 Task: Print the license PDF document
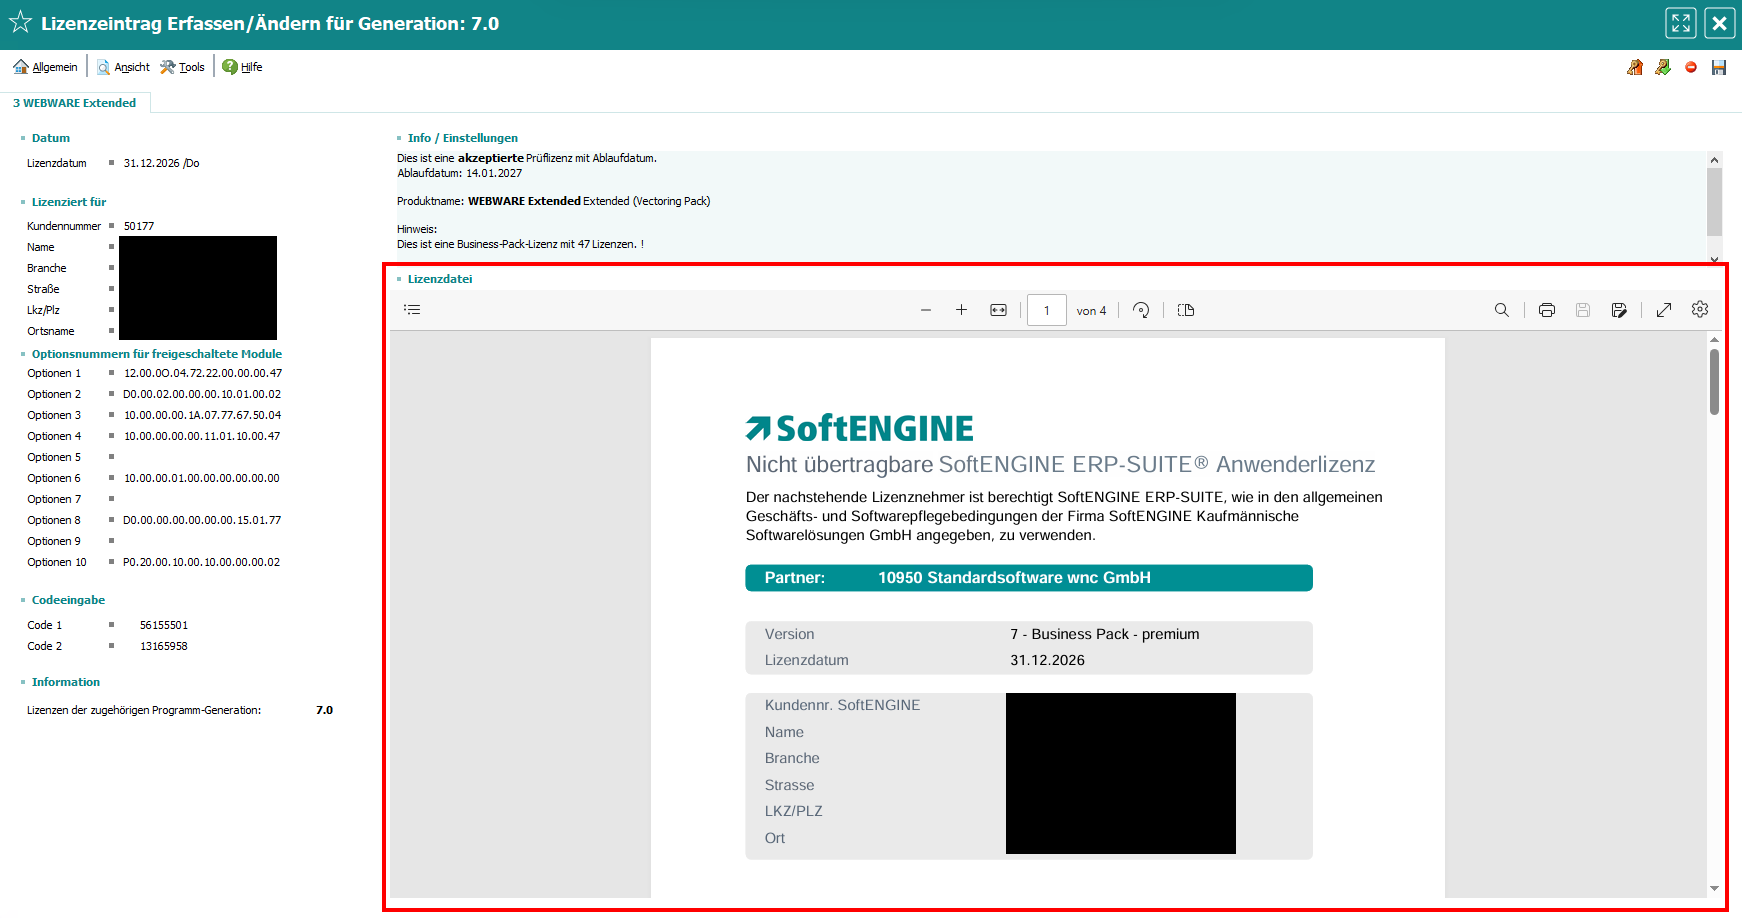click(x=1547, y=310)
